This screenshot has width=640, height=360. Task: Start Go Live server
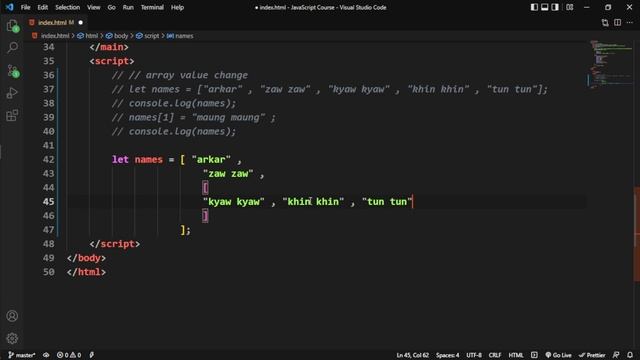(x=558, y=355)
